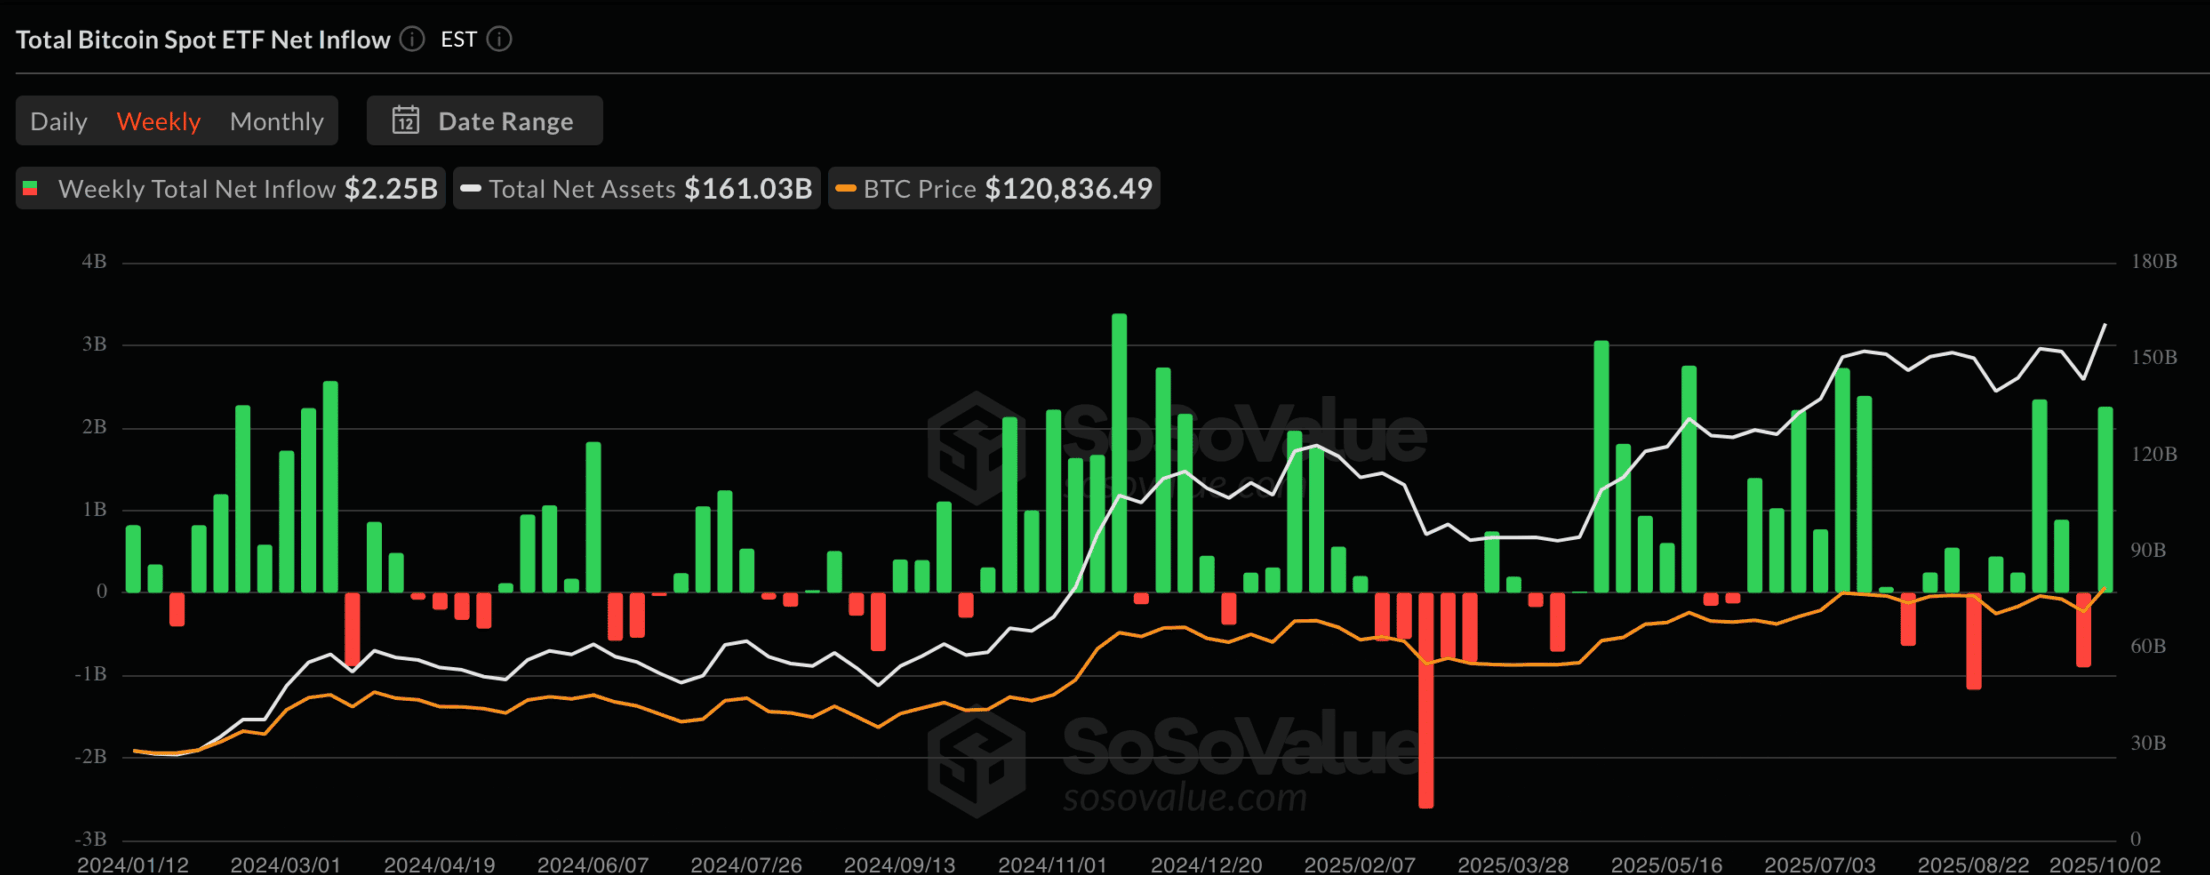Click the info icon next to EST
2210x875 pixels.
pyautogui.click(x=499, y=39)
